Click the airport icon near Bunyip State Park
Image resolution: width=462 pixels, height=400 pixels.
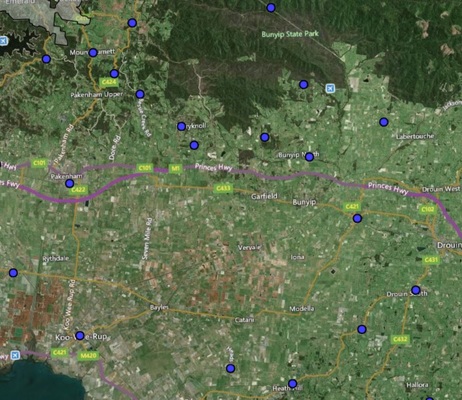tap(330, 88)
